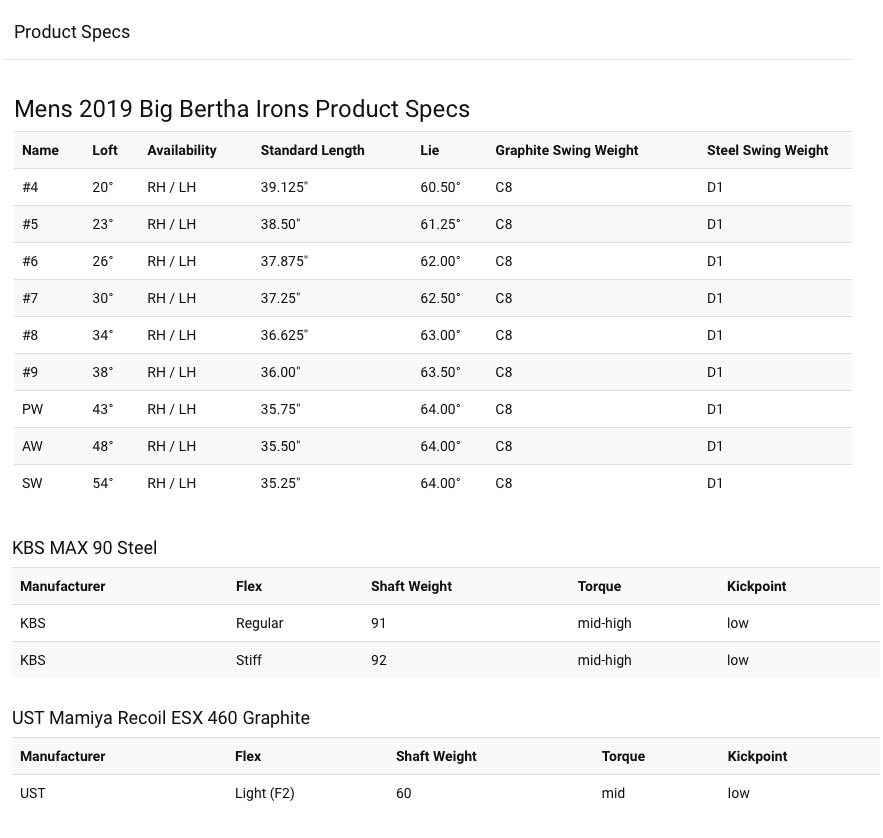Click mid-high torque in Regular flex row
This screenshot has width=883, height=838.
[x=604, y=623]
